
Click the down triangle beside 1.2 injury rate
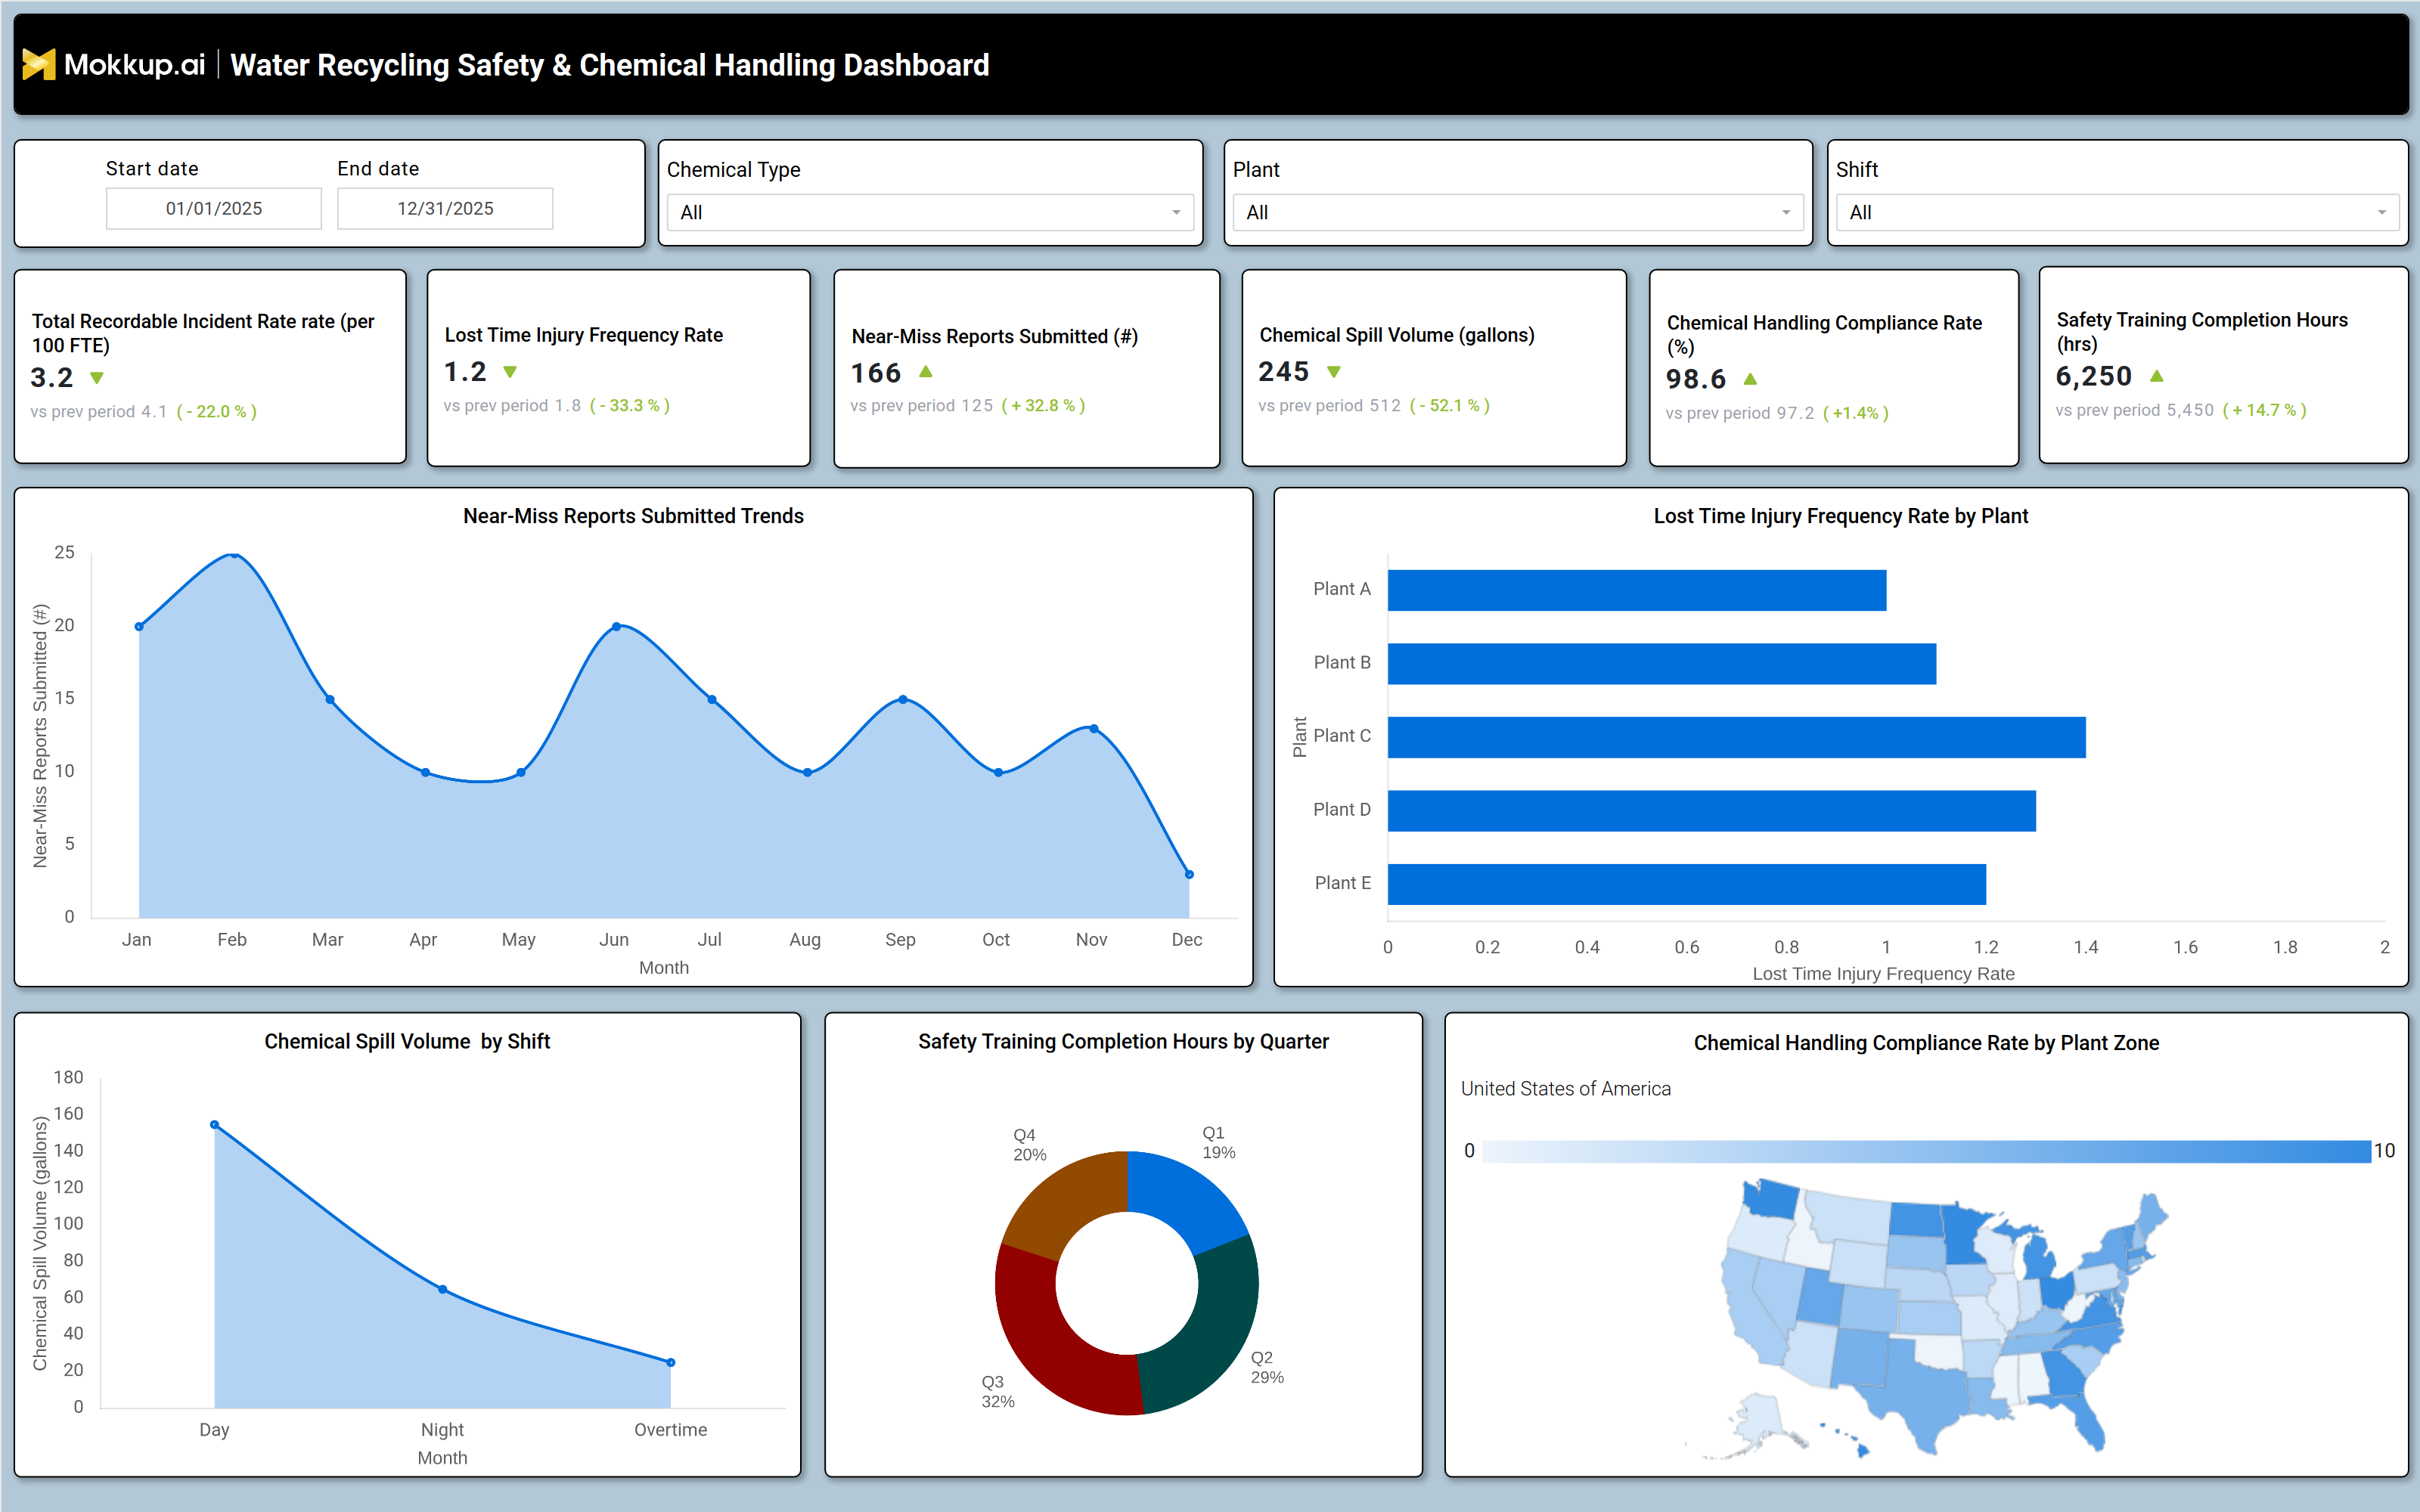point(510,372)
